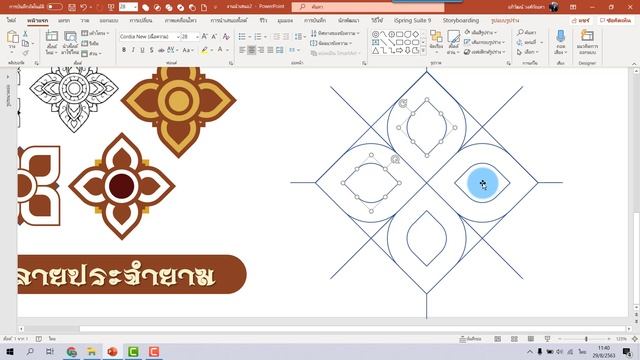Select the blue circle shape on slide
Viewport: 640px width, 360px height.
(482, 183)
